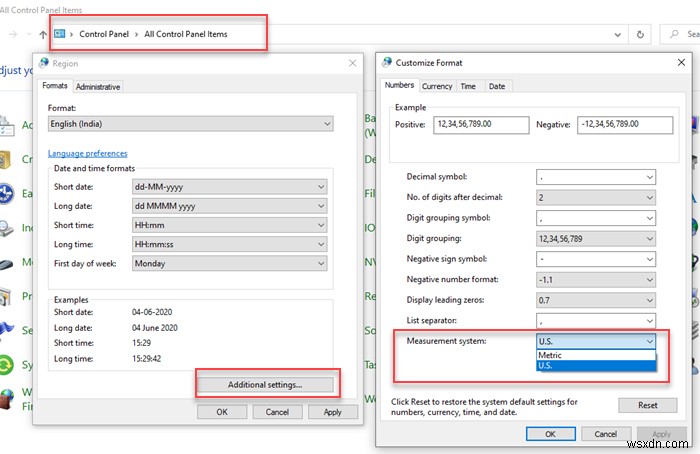The image size is (700, 454).
Task: Open List separator dropdown
Action: coord(596,321)
